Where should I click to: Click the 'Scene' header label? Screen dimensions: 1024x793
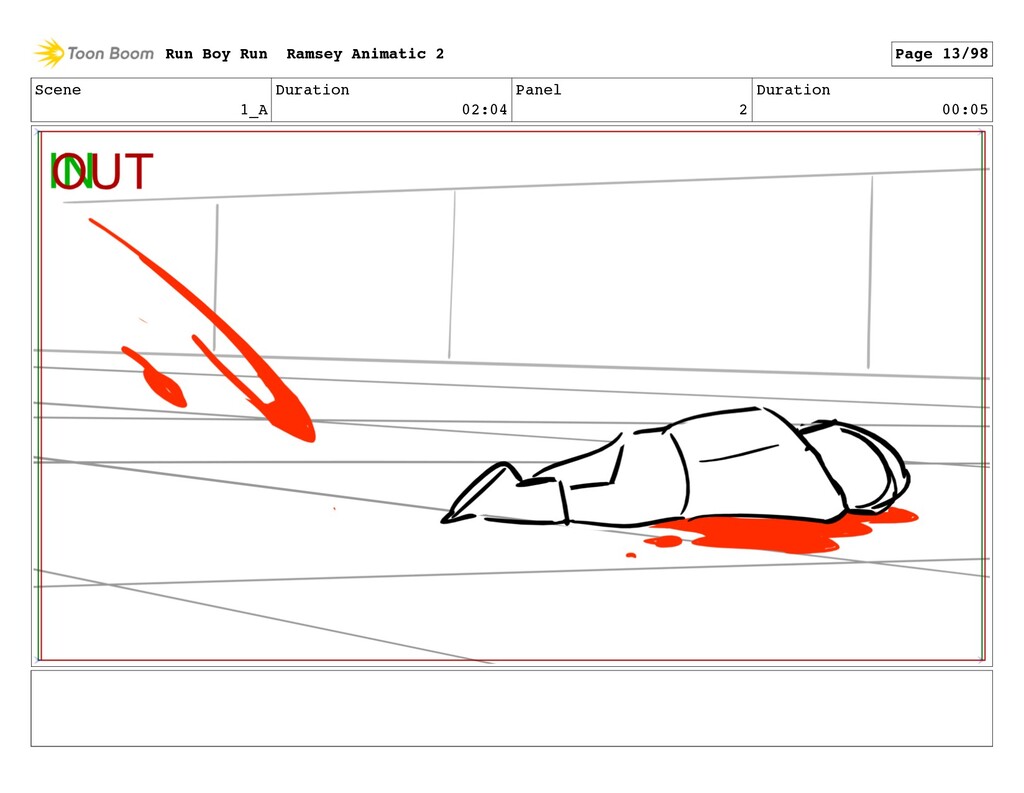click(x=58, y=89)
